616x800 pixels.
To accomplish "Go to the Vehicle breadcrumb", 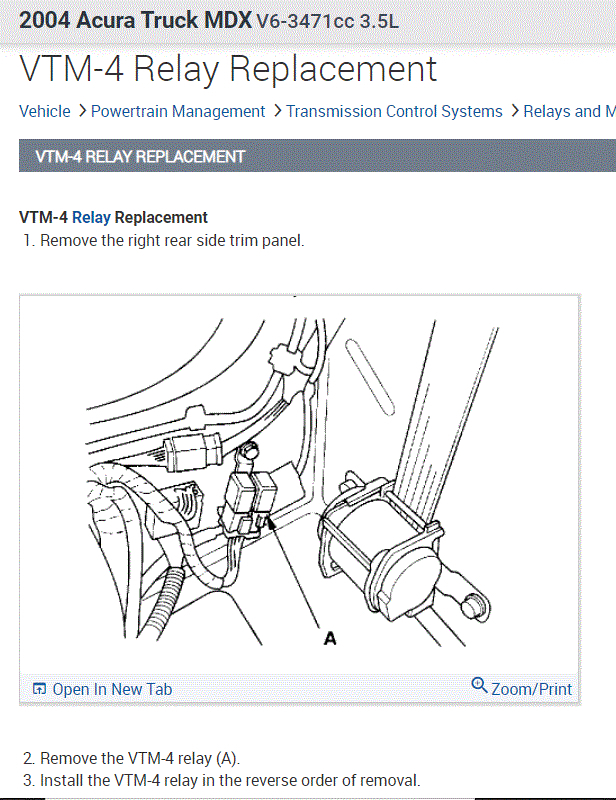I will [x=45, y=111].
